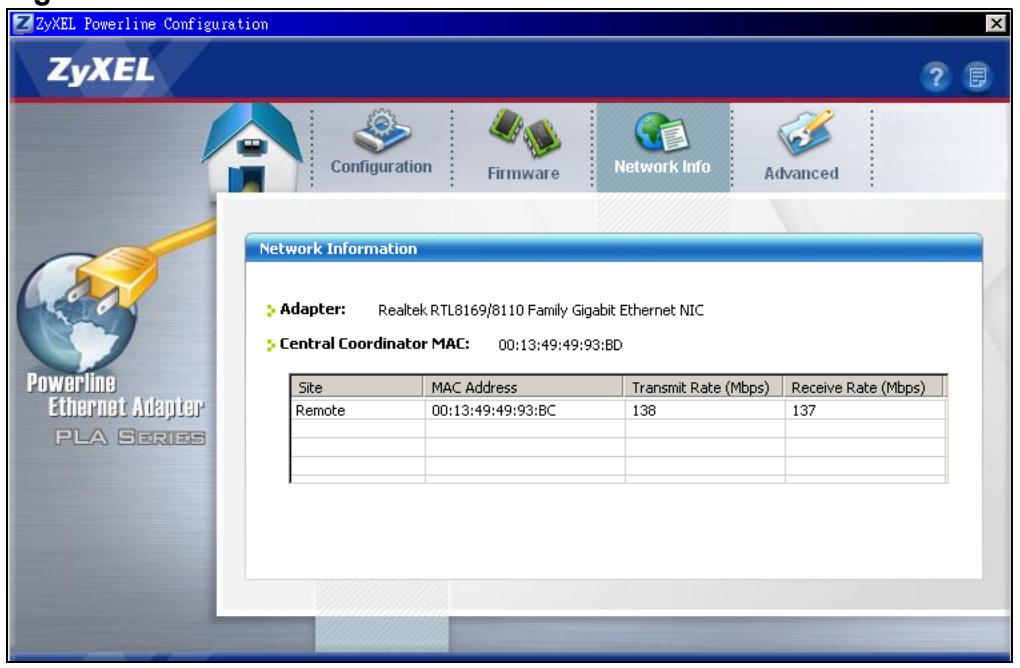This screenshot has height=668, width=1020.
Task: Open help with the question mark icon
Action: click(935, 77)
